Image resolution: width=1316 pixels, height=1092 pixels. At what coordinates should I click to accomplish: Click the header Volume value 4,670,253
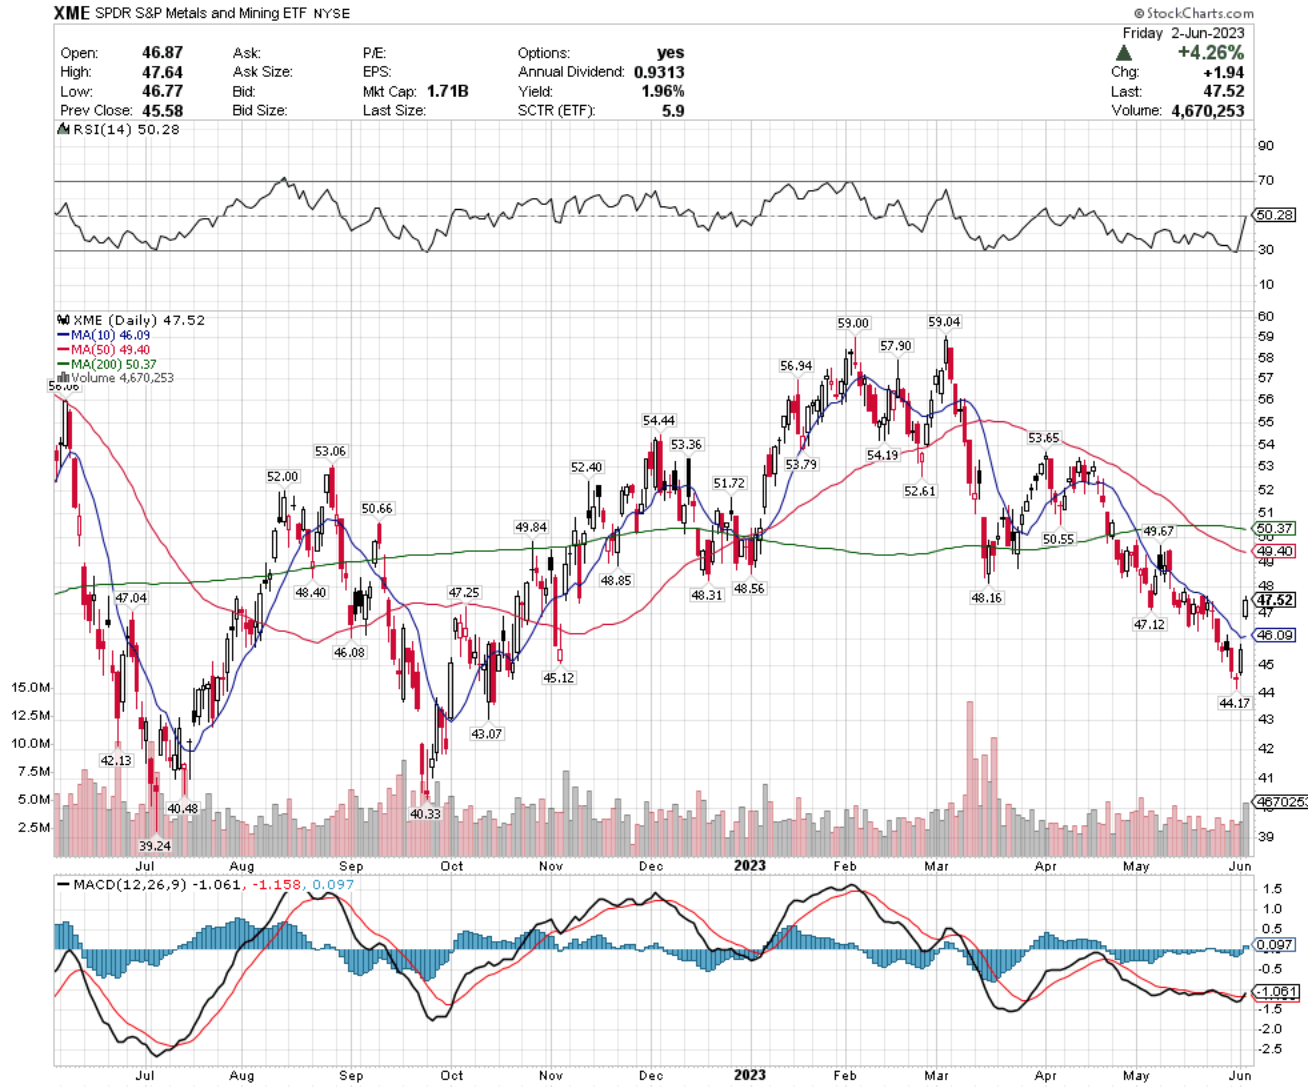(x=1208, y=110)
